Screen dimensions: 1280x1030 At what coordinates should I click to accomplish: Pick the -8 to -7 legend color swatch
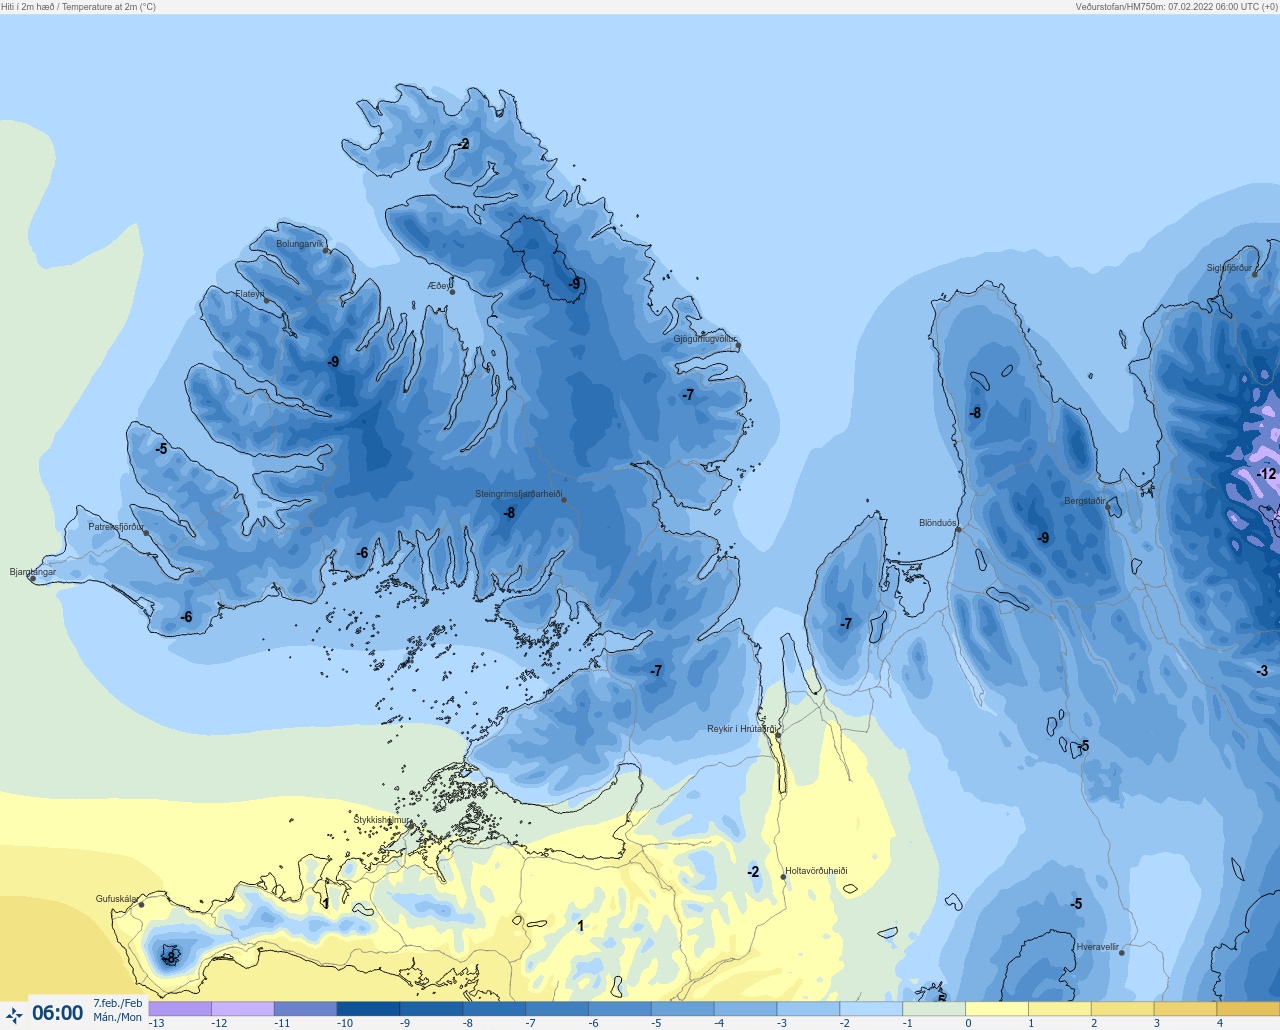coord(494,1009)
